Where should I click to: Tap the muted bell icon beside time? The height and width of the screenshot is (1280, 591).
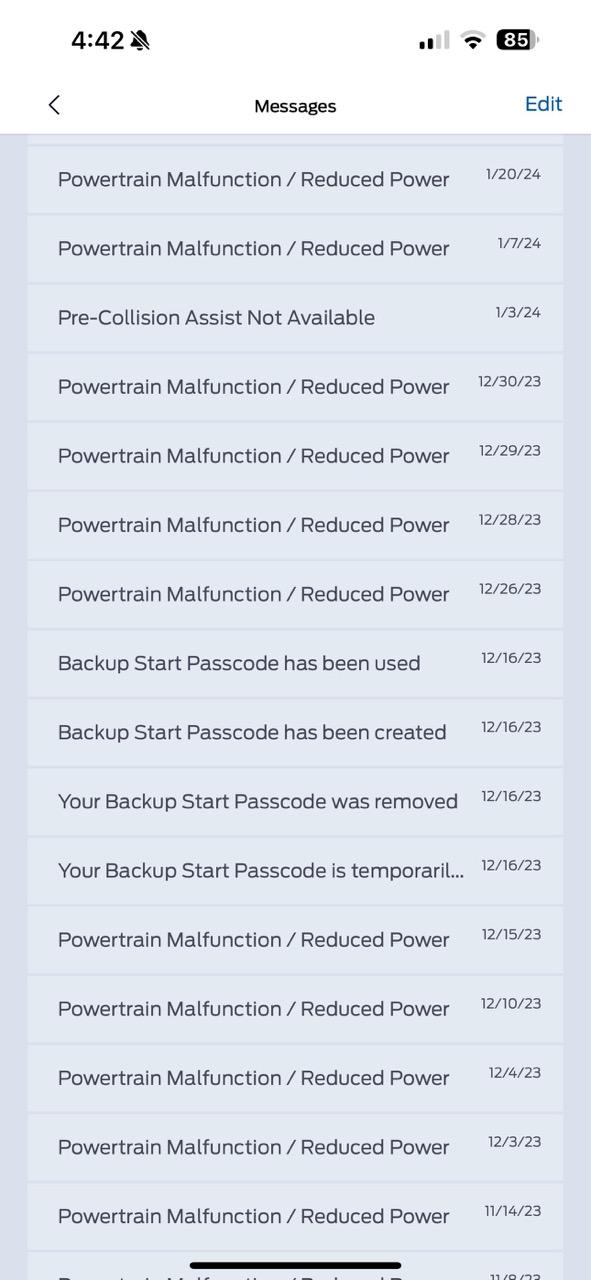tap(139, 41)
